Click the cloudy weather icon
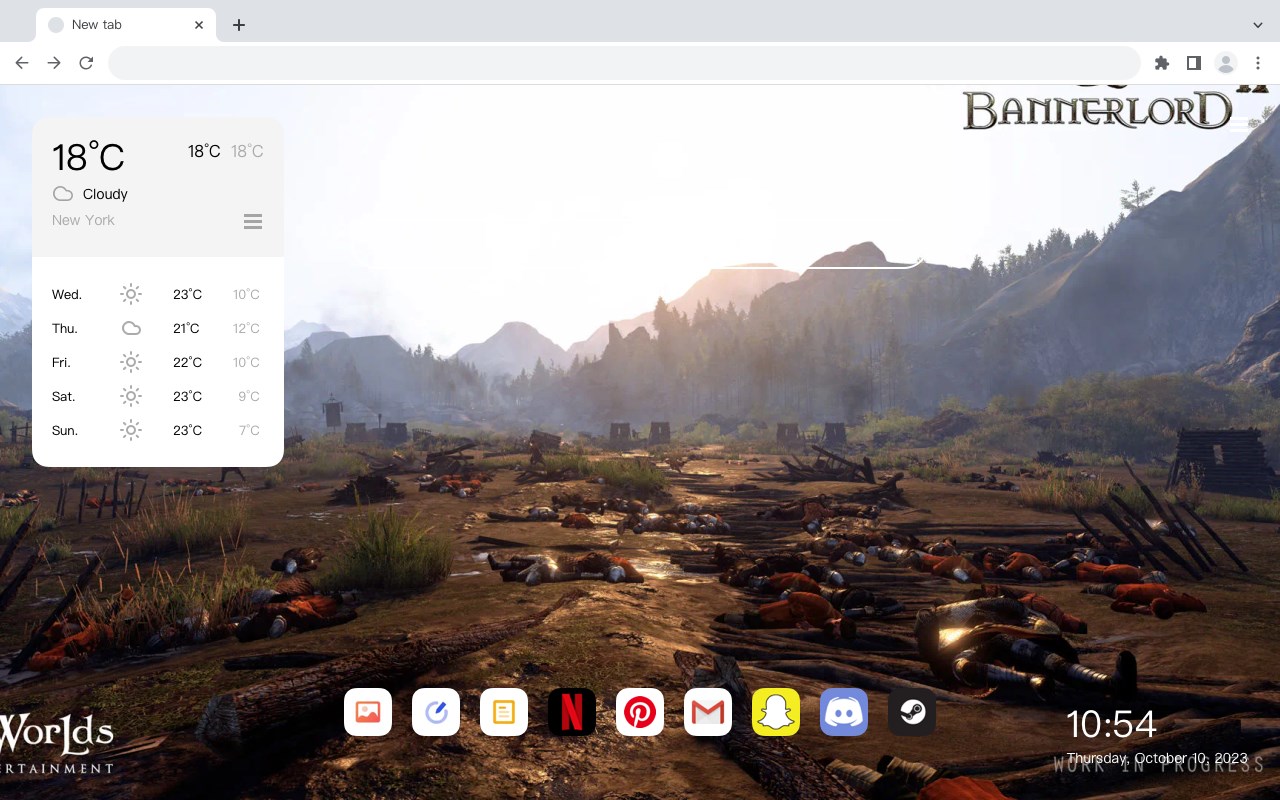Viewport: 1280px width, 800px height. [x=63, y=194]
